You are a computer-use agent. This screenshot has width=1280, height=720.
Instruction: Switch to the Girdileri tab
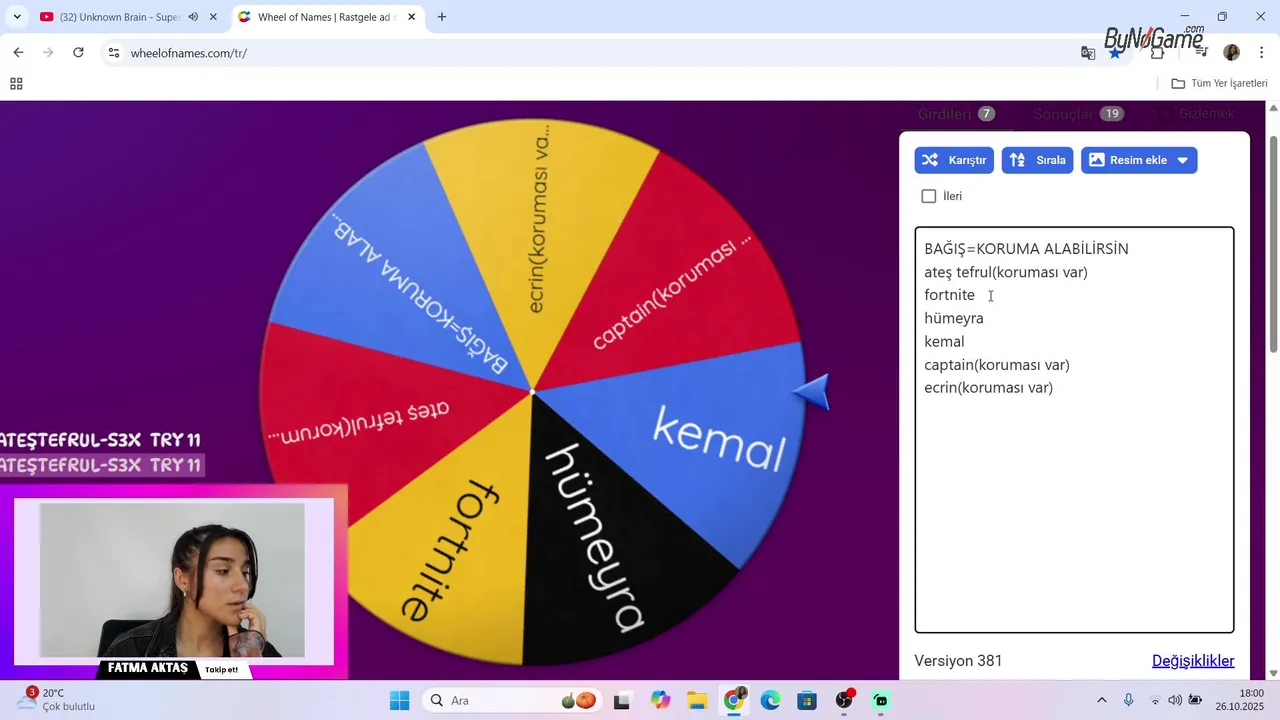(957, 114)
